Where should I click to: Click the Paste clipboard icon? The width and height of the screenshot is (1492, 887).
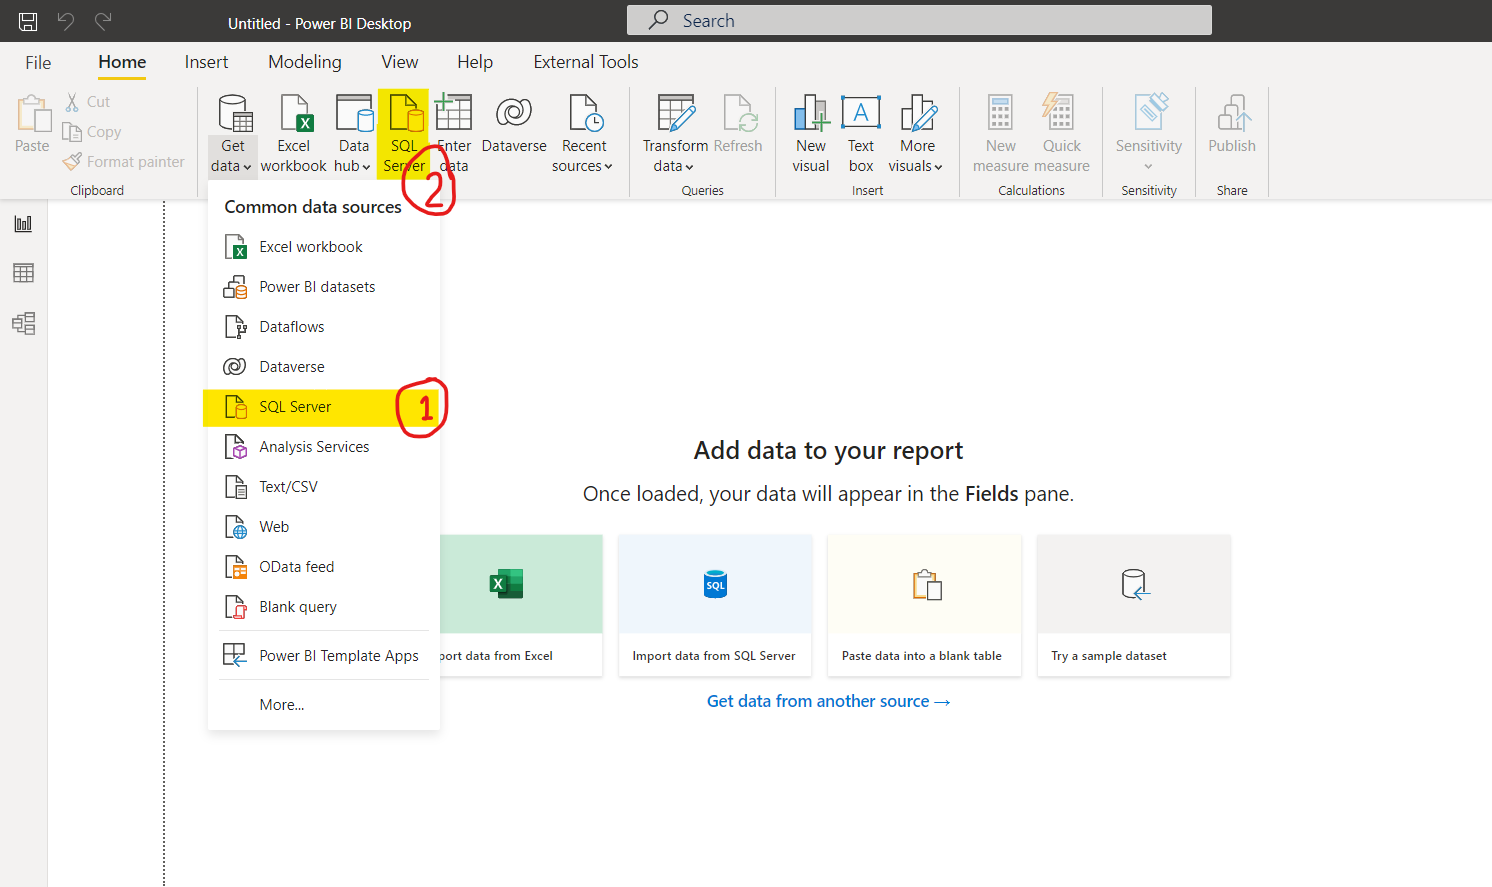coord(32,114)
